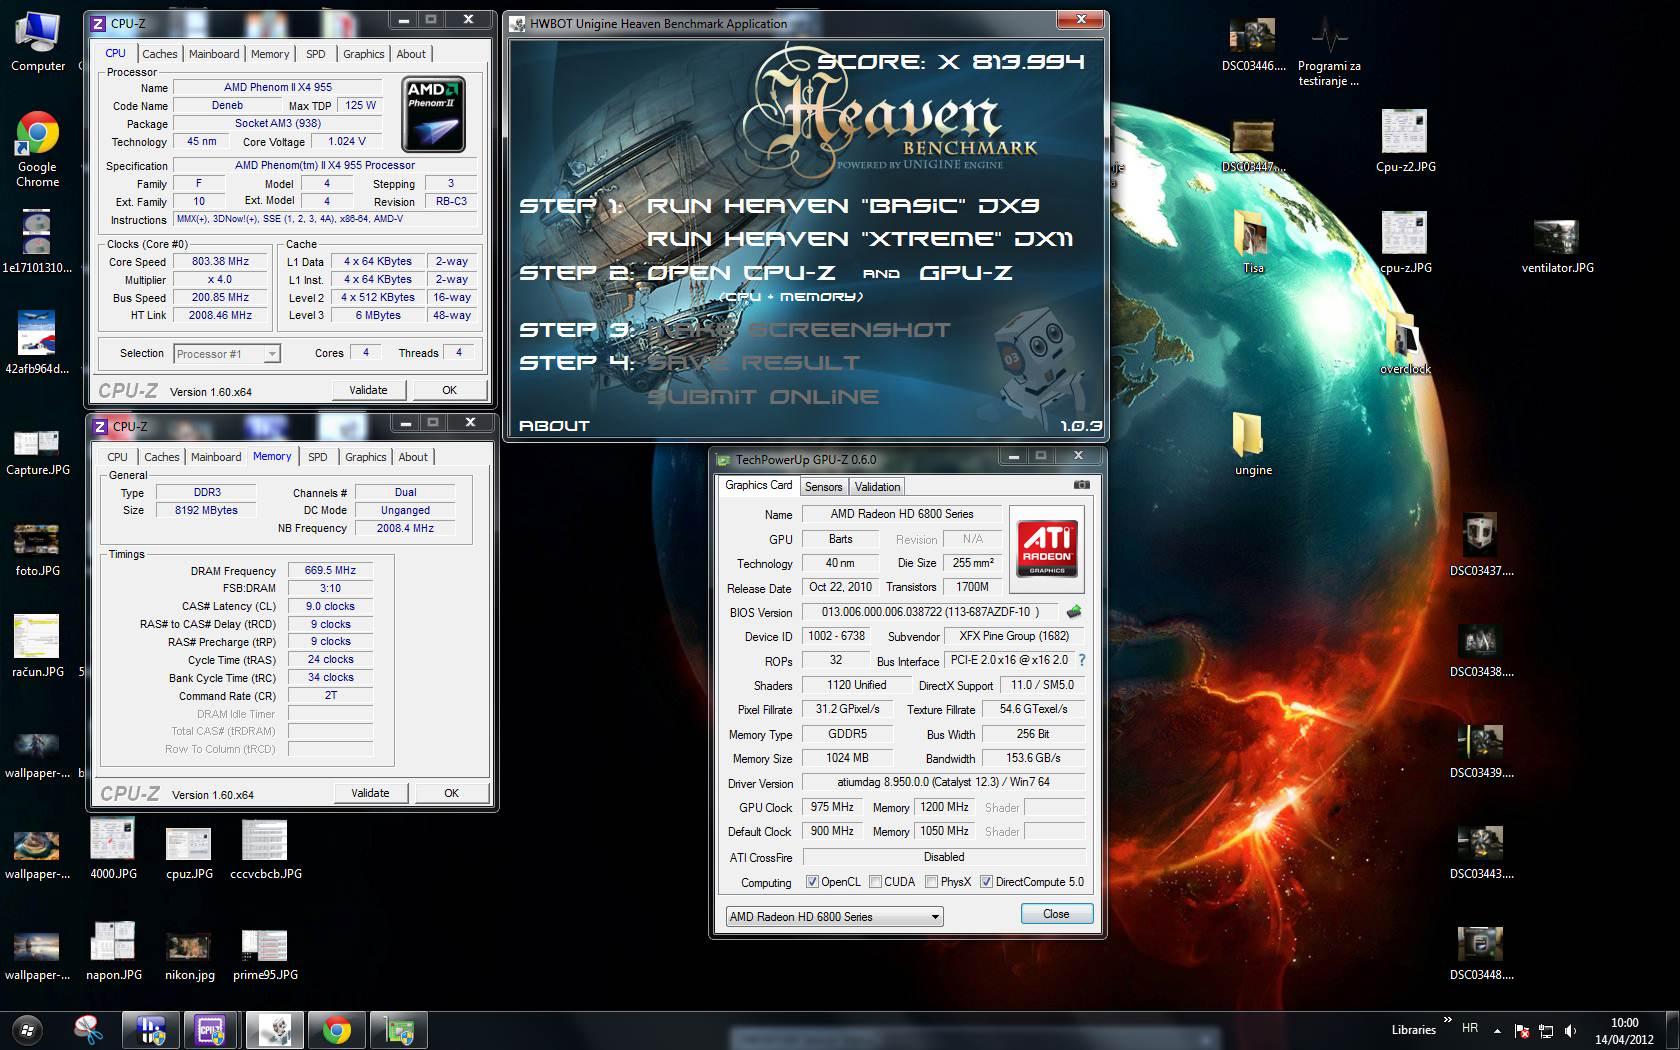Select the 4000.JPG desktop file
Viewport: 1680px width, 1050px height.
pos(113,850)
